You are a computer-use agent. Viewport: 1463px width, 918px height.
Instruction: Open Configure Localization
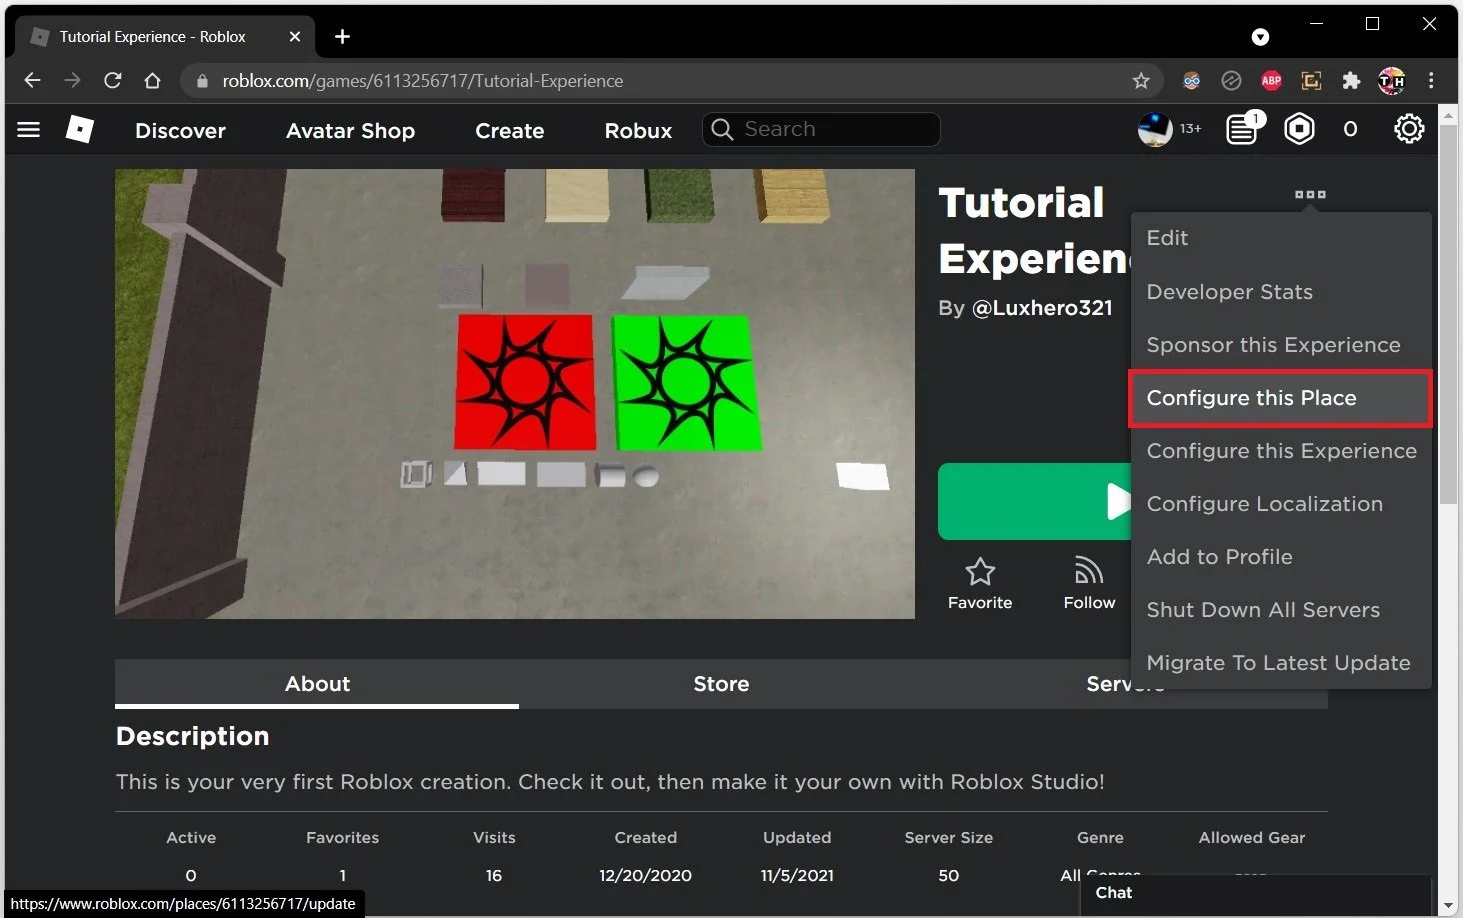coord(1281,504)
